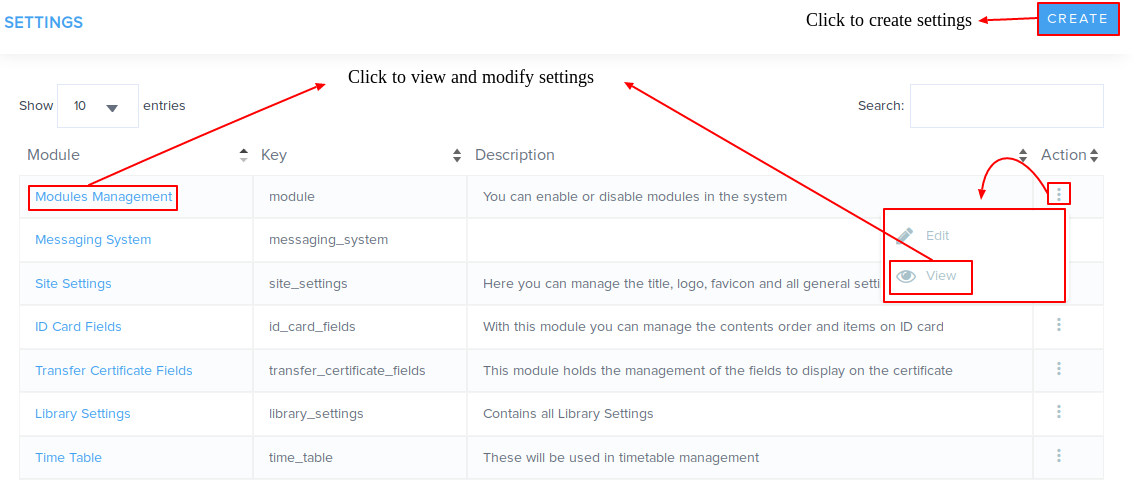
Task: Sort table by Module column arrows
Action: coord(244,156)
